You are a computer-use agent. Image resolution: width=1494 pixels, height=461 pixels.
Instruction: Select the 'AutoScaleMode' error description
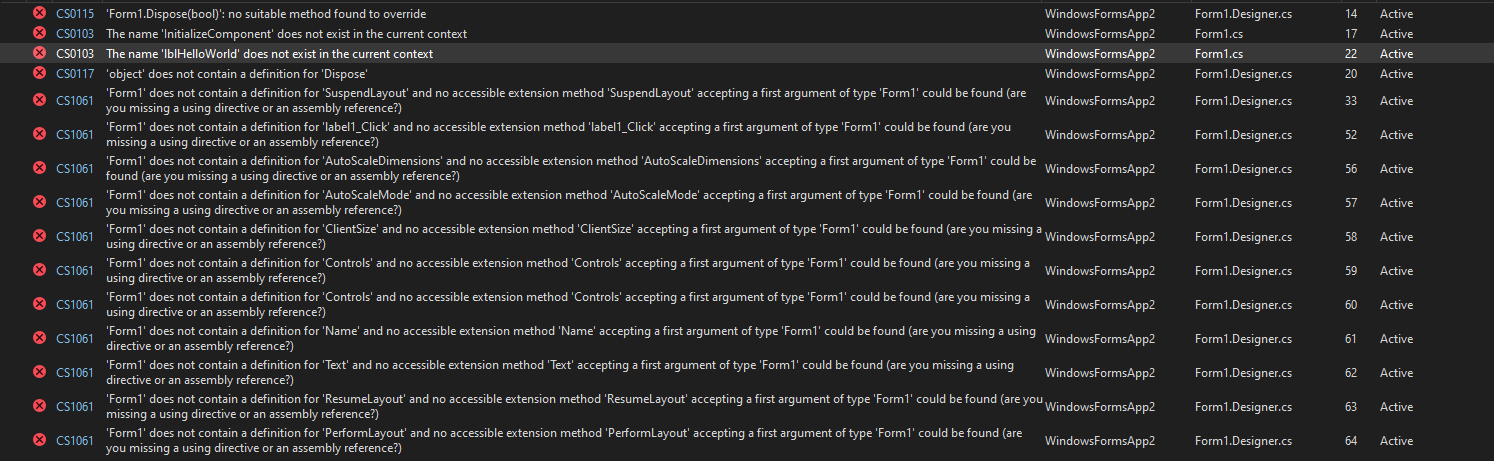[x=570, y=203]
